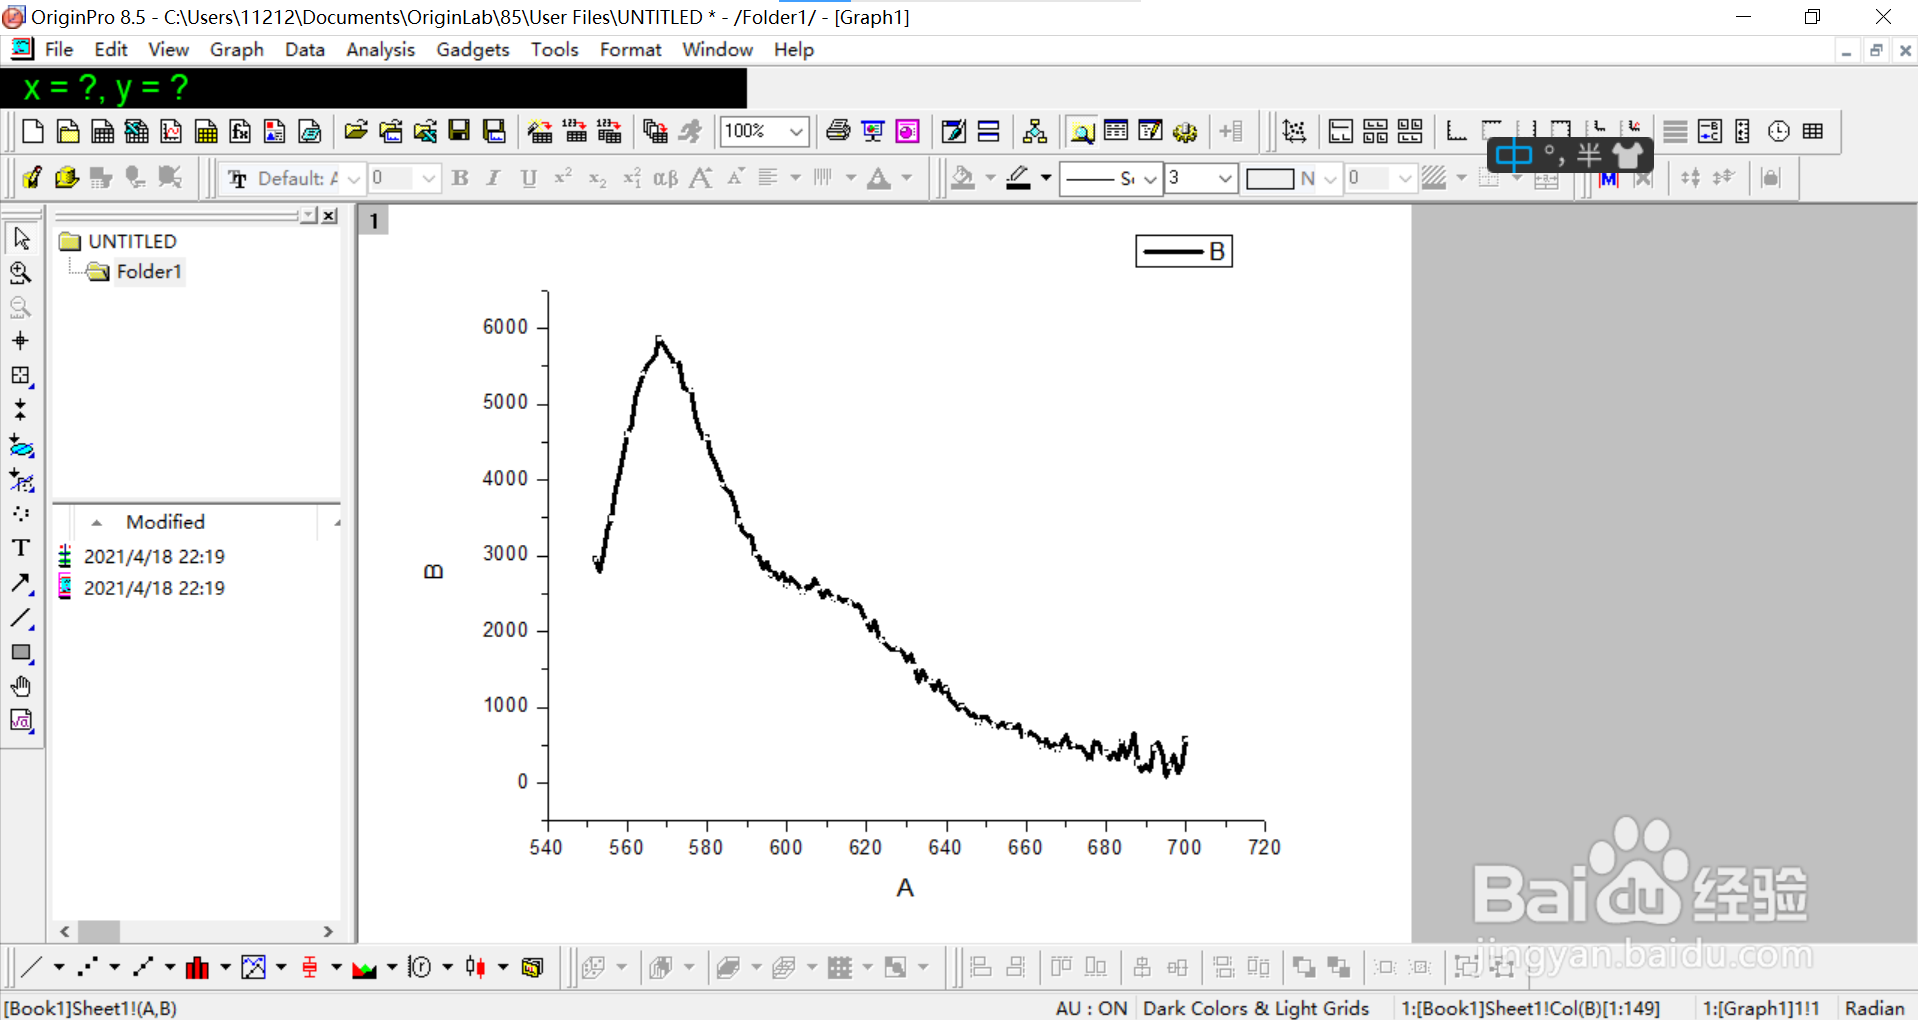Close the Project Explorer panel
The image size is (1918, 1020).
[x=329, y=215]
